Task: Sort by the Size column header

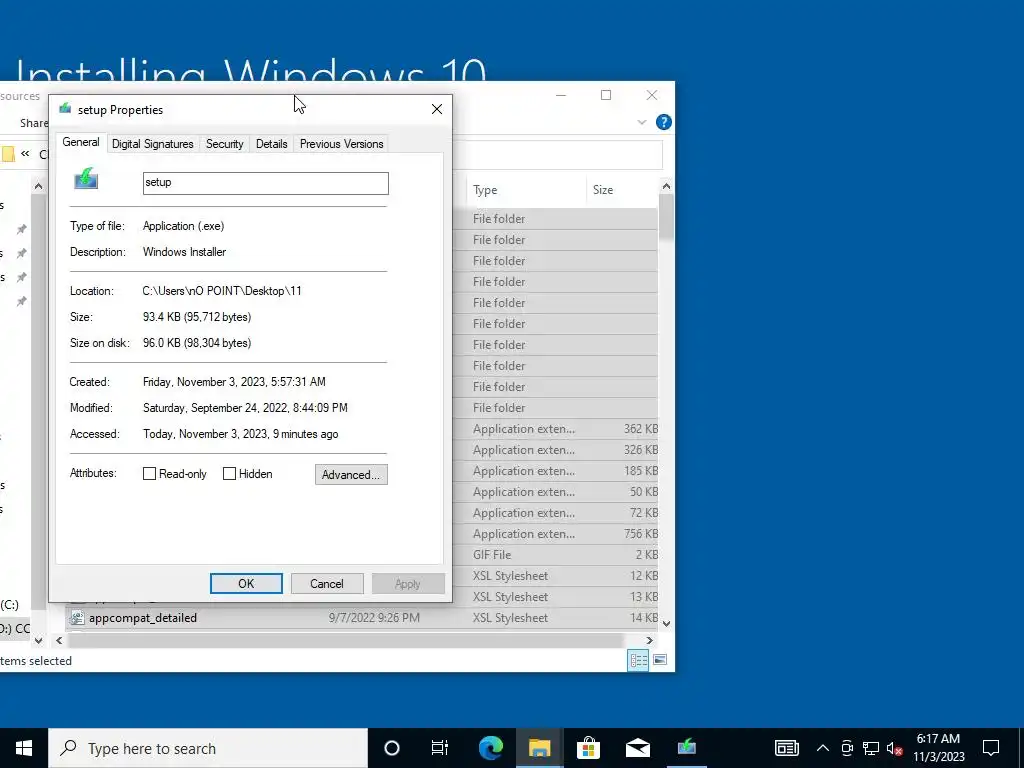Action: (x=622, y=190)
